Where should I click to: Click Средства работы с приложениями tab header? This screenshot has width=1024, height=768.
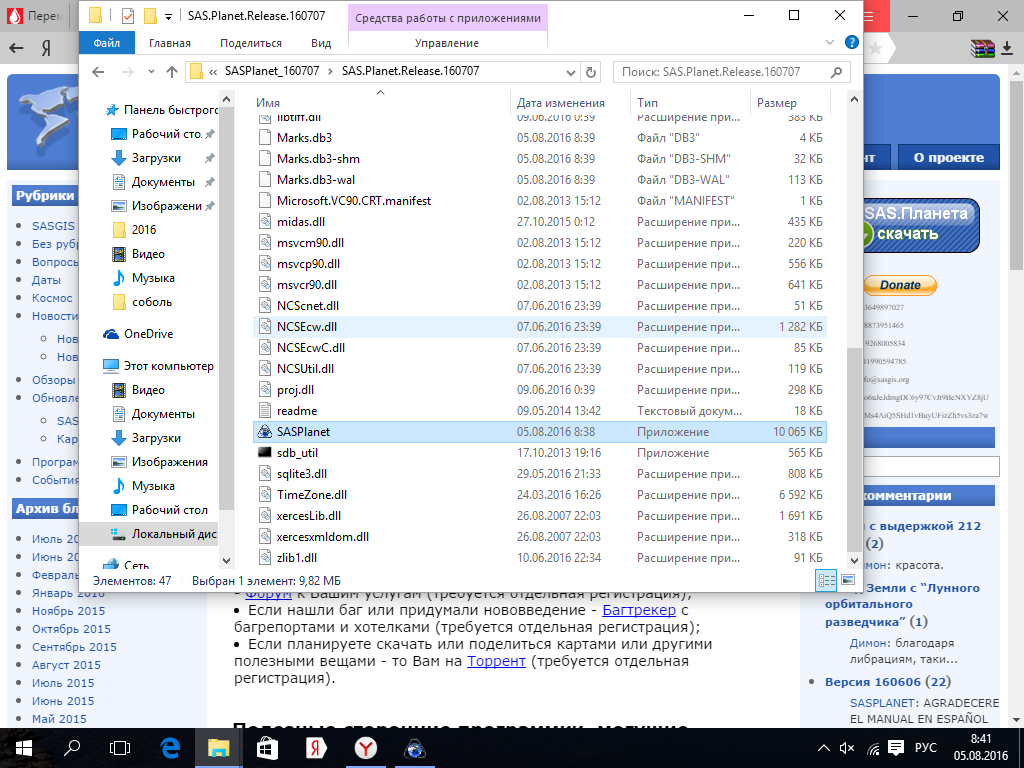point(448,18)
